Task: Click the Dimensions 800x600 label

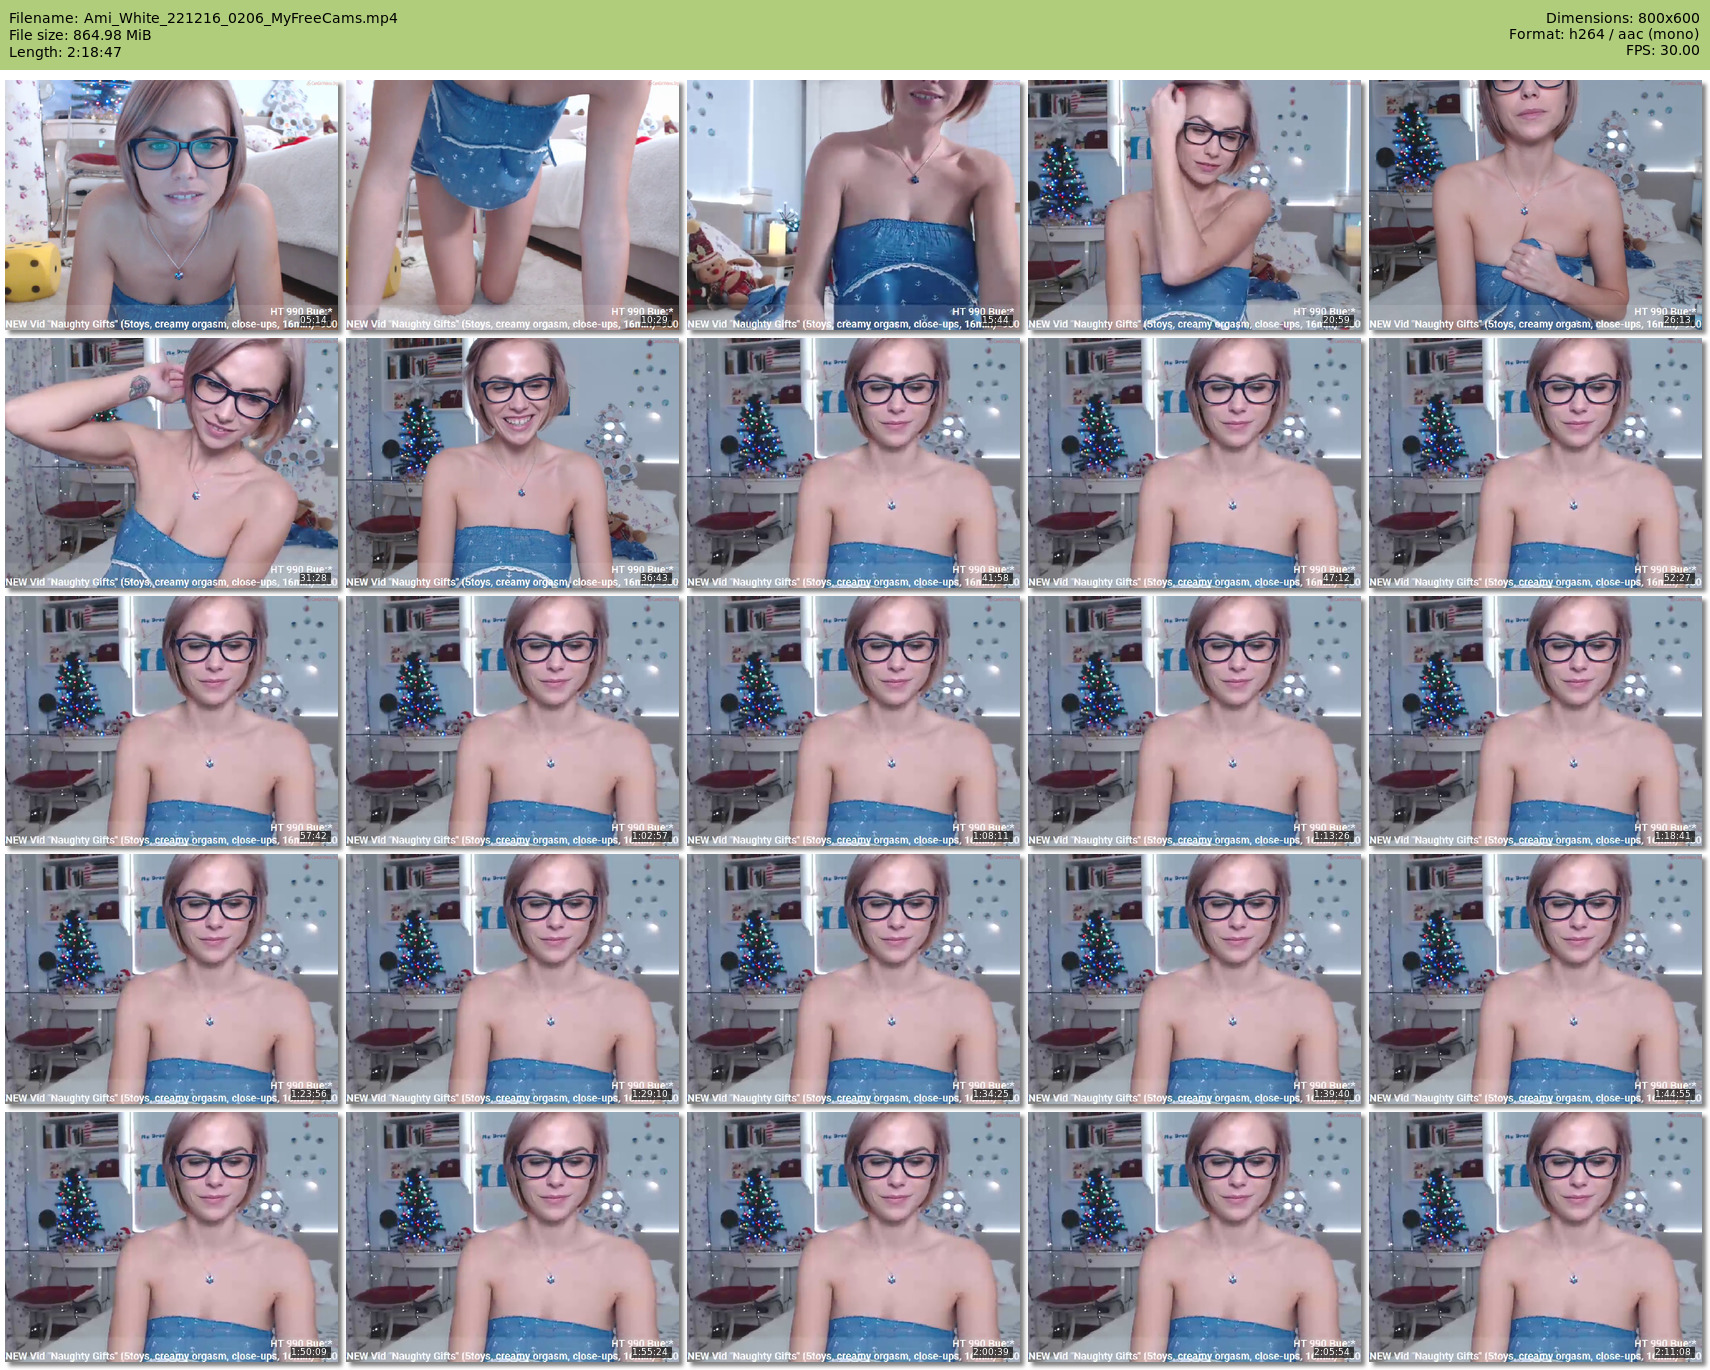Action: point(1621,18)
